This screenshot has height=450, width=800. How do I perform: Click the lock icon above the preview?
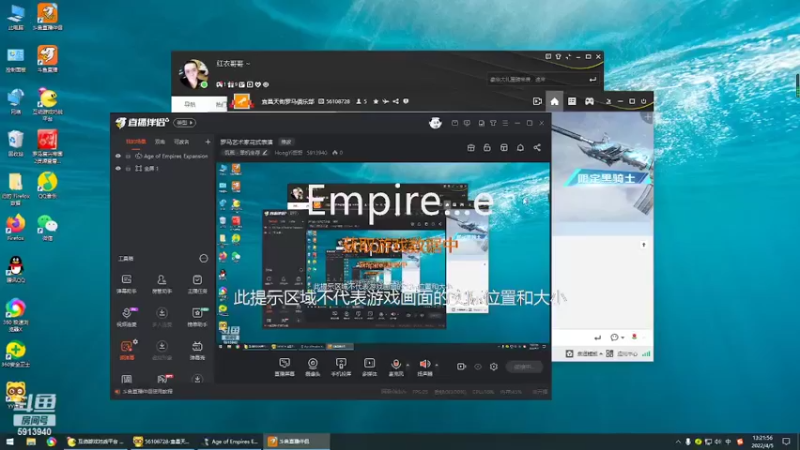click(487, 147)
